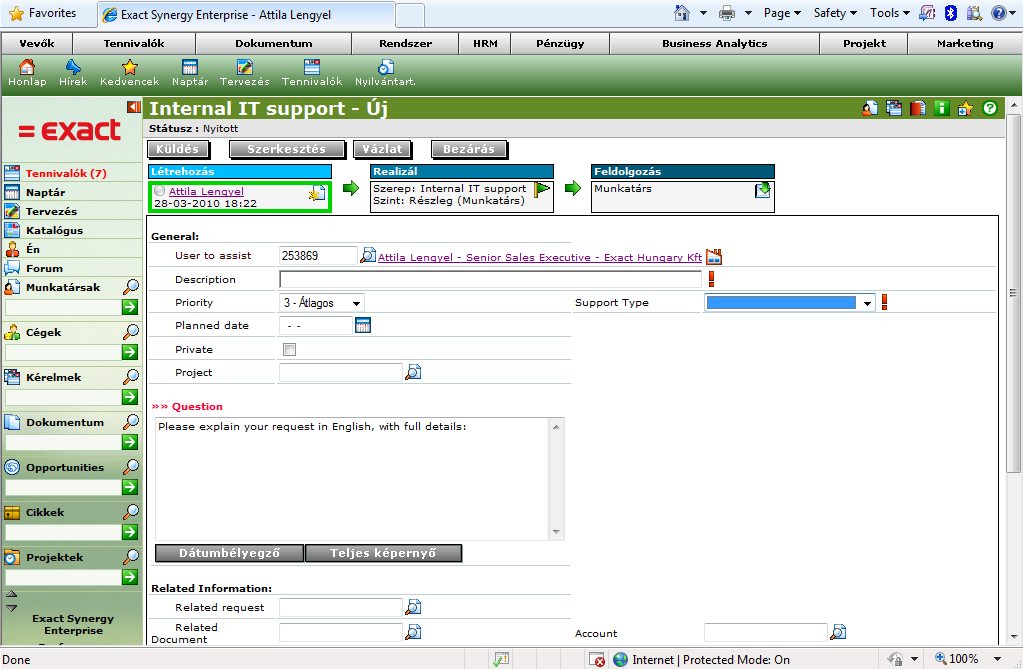Open the Katalógus sidebar item

coord(54,230)
